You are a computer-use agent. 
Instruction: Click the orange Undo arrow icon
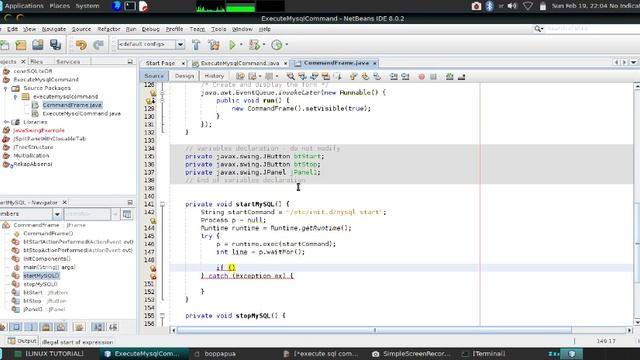81,45
